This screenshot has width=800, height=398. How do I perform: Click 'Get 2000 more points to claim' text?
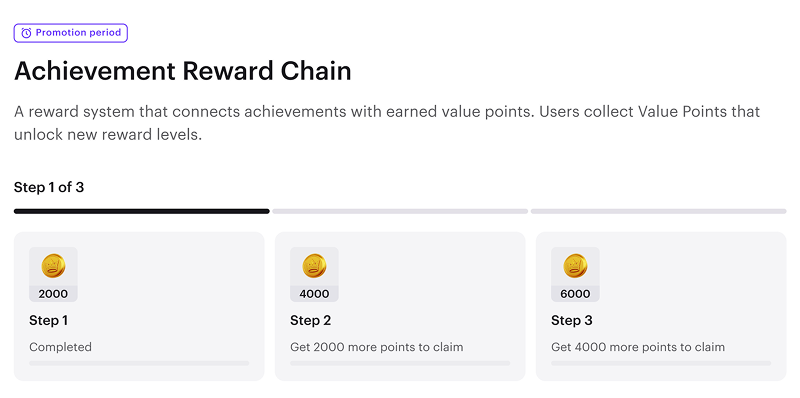click(x=377, y=347)
